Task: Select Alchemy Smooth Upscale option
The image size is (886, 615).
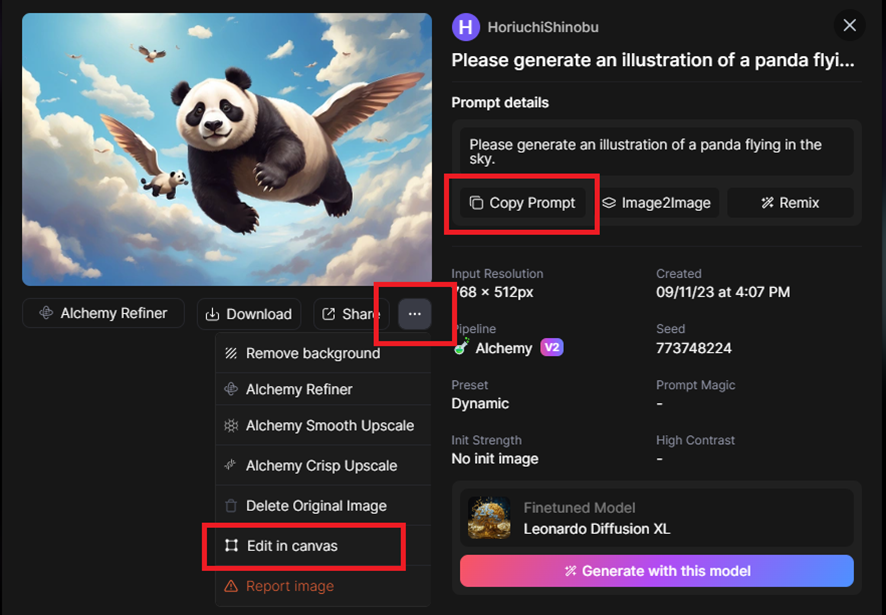Action: [x=323, y=425]
